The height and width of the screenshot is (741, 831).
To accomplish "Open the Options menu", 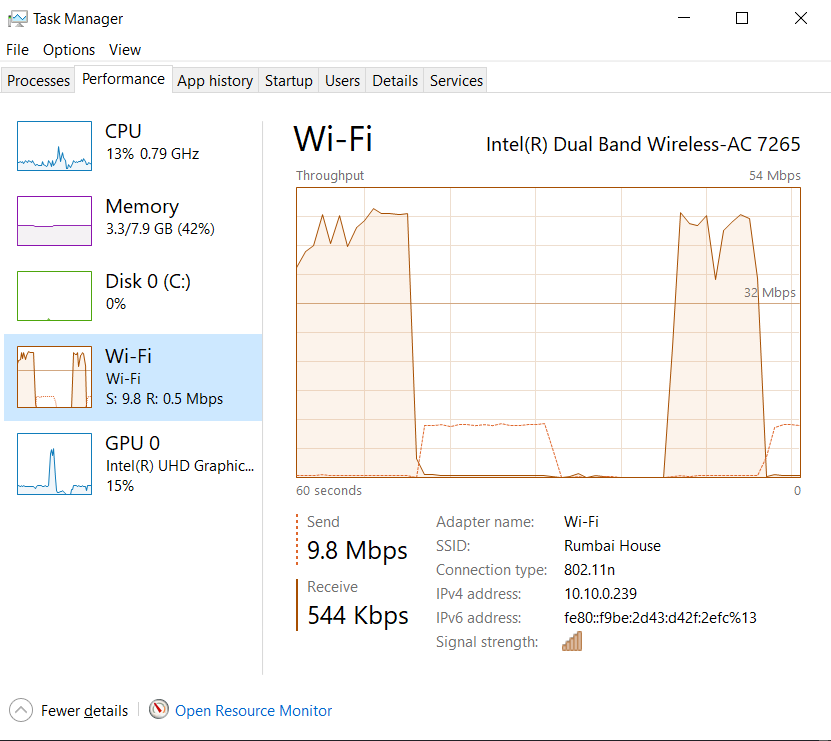I will point(69,50).
